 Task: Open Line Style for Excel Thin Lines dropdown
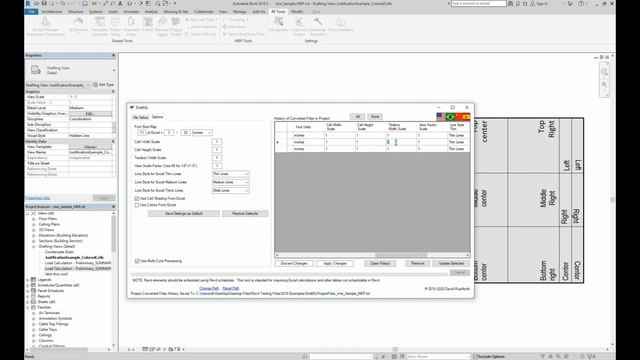pos(231,174)
